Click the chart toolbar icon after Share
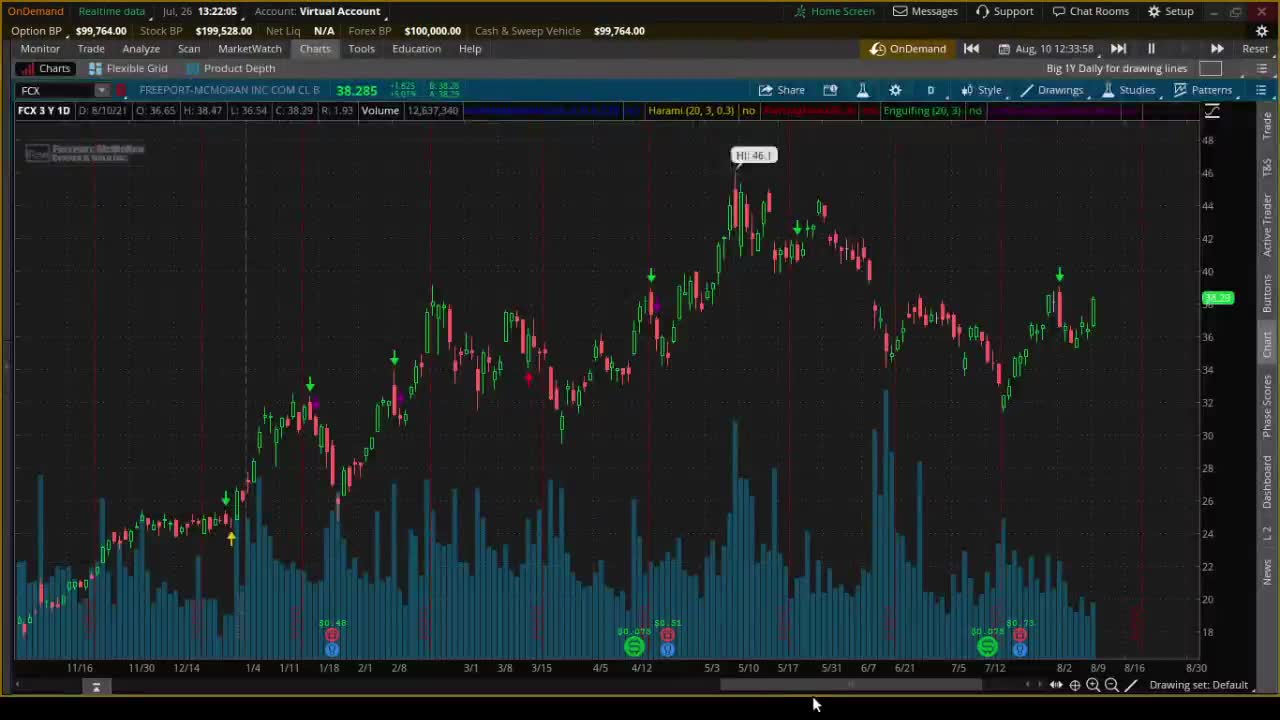The width and height of the screenshot is (1280, 720). (x=830, y=90)
